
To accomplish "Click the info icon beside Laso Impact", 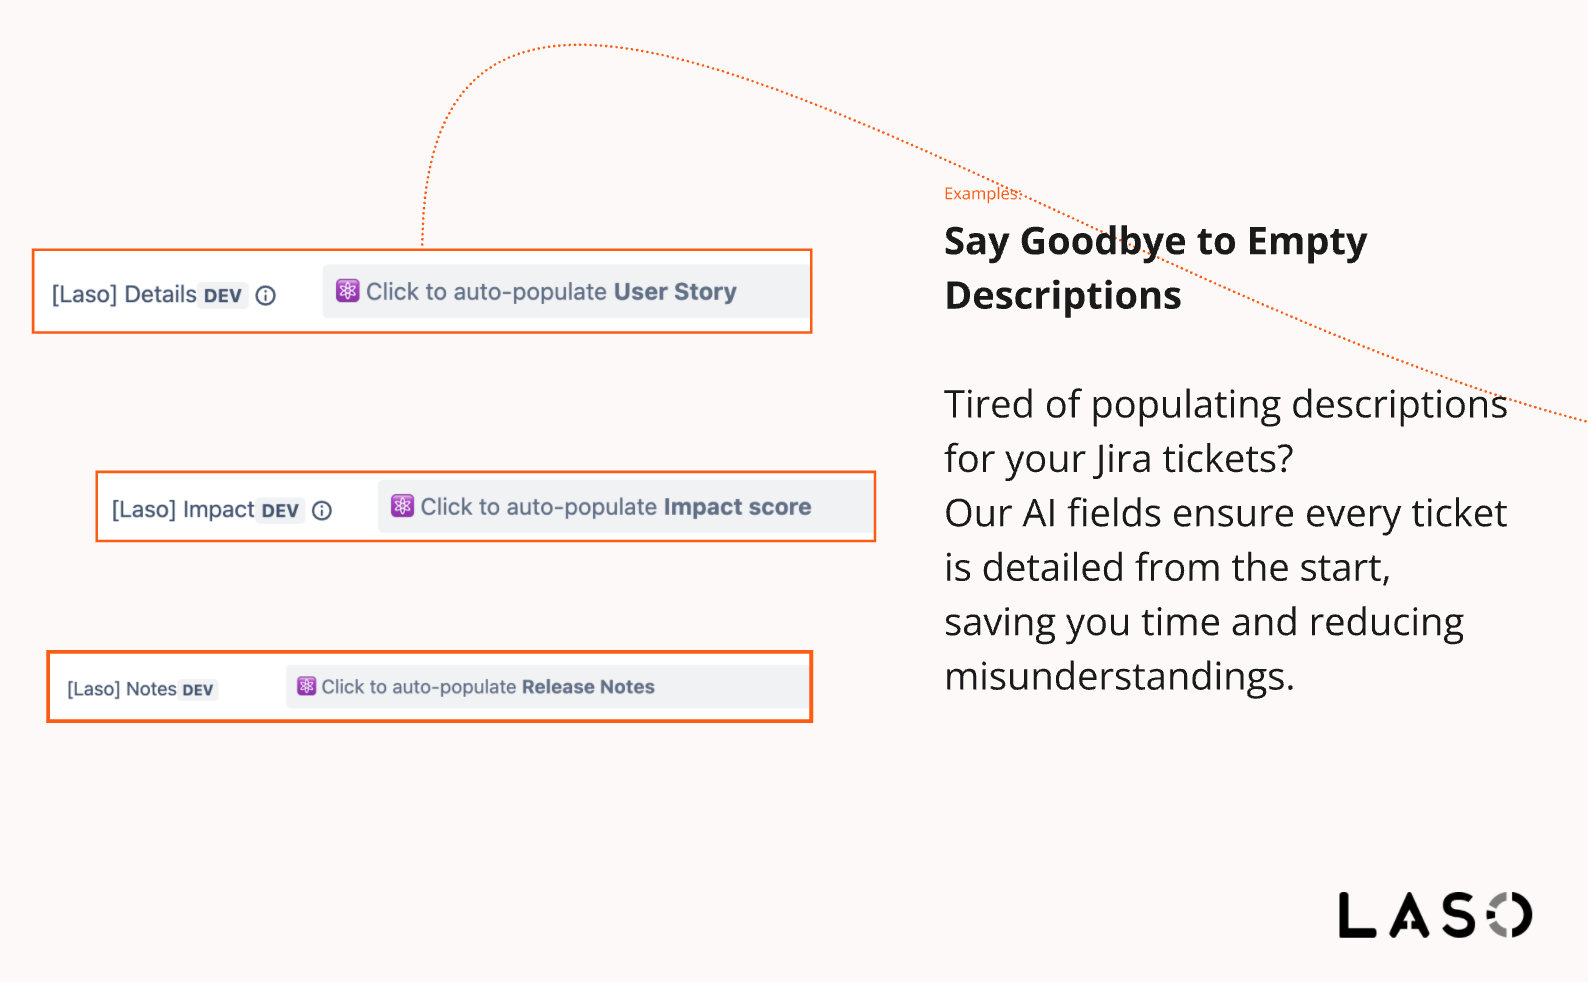I will (x=322, y=510).
